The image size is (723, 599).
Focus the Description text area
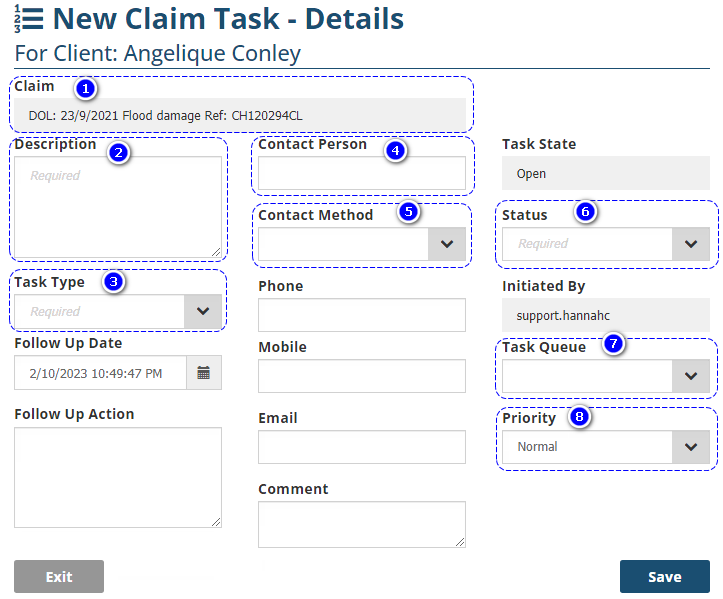click(118, 207)
